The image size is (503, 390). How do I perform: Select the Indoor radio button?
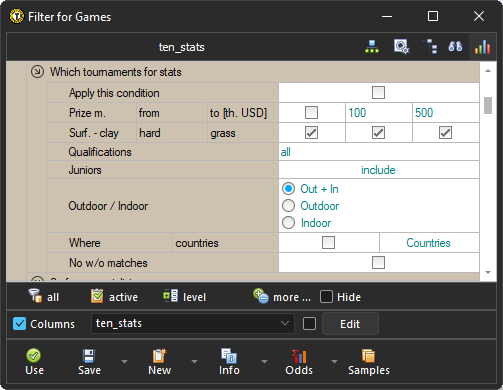pyautogui.click(x=288, y=223)
